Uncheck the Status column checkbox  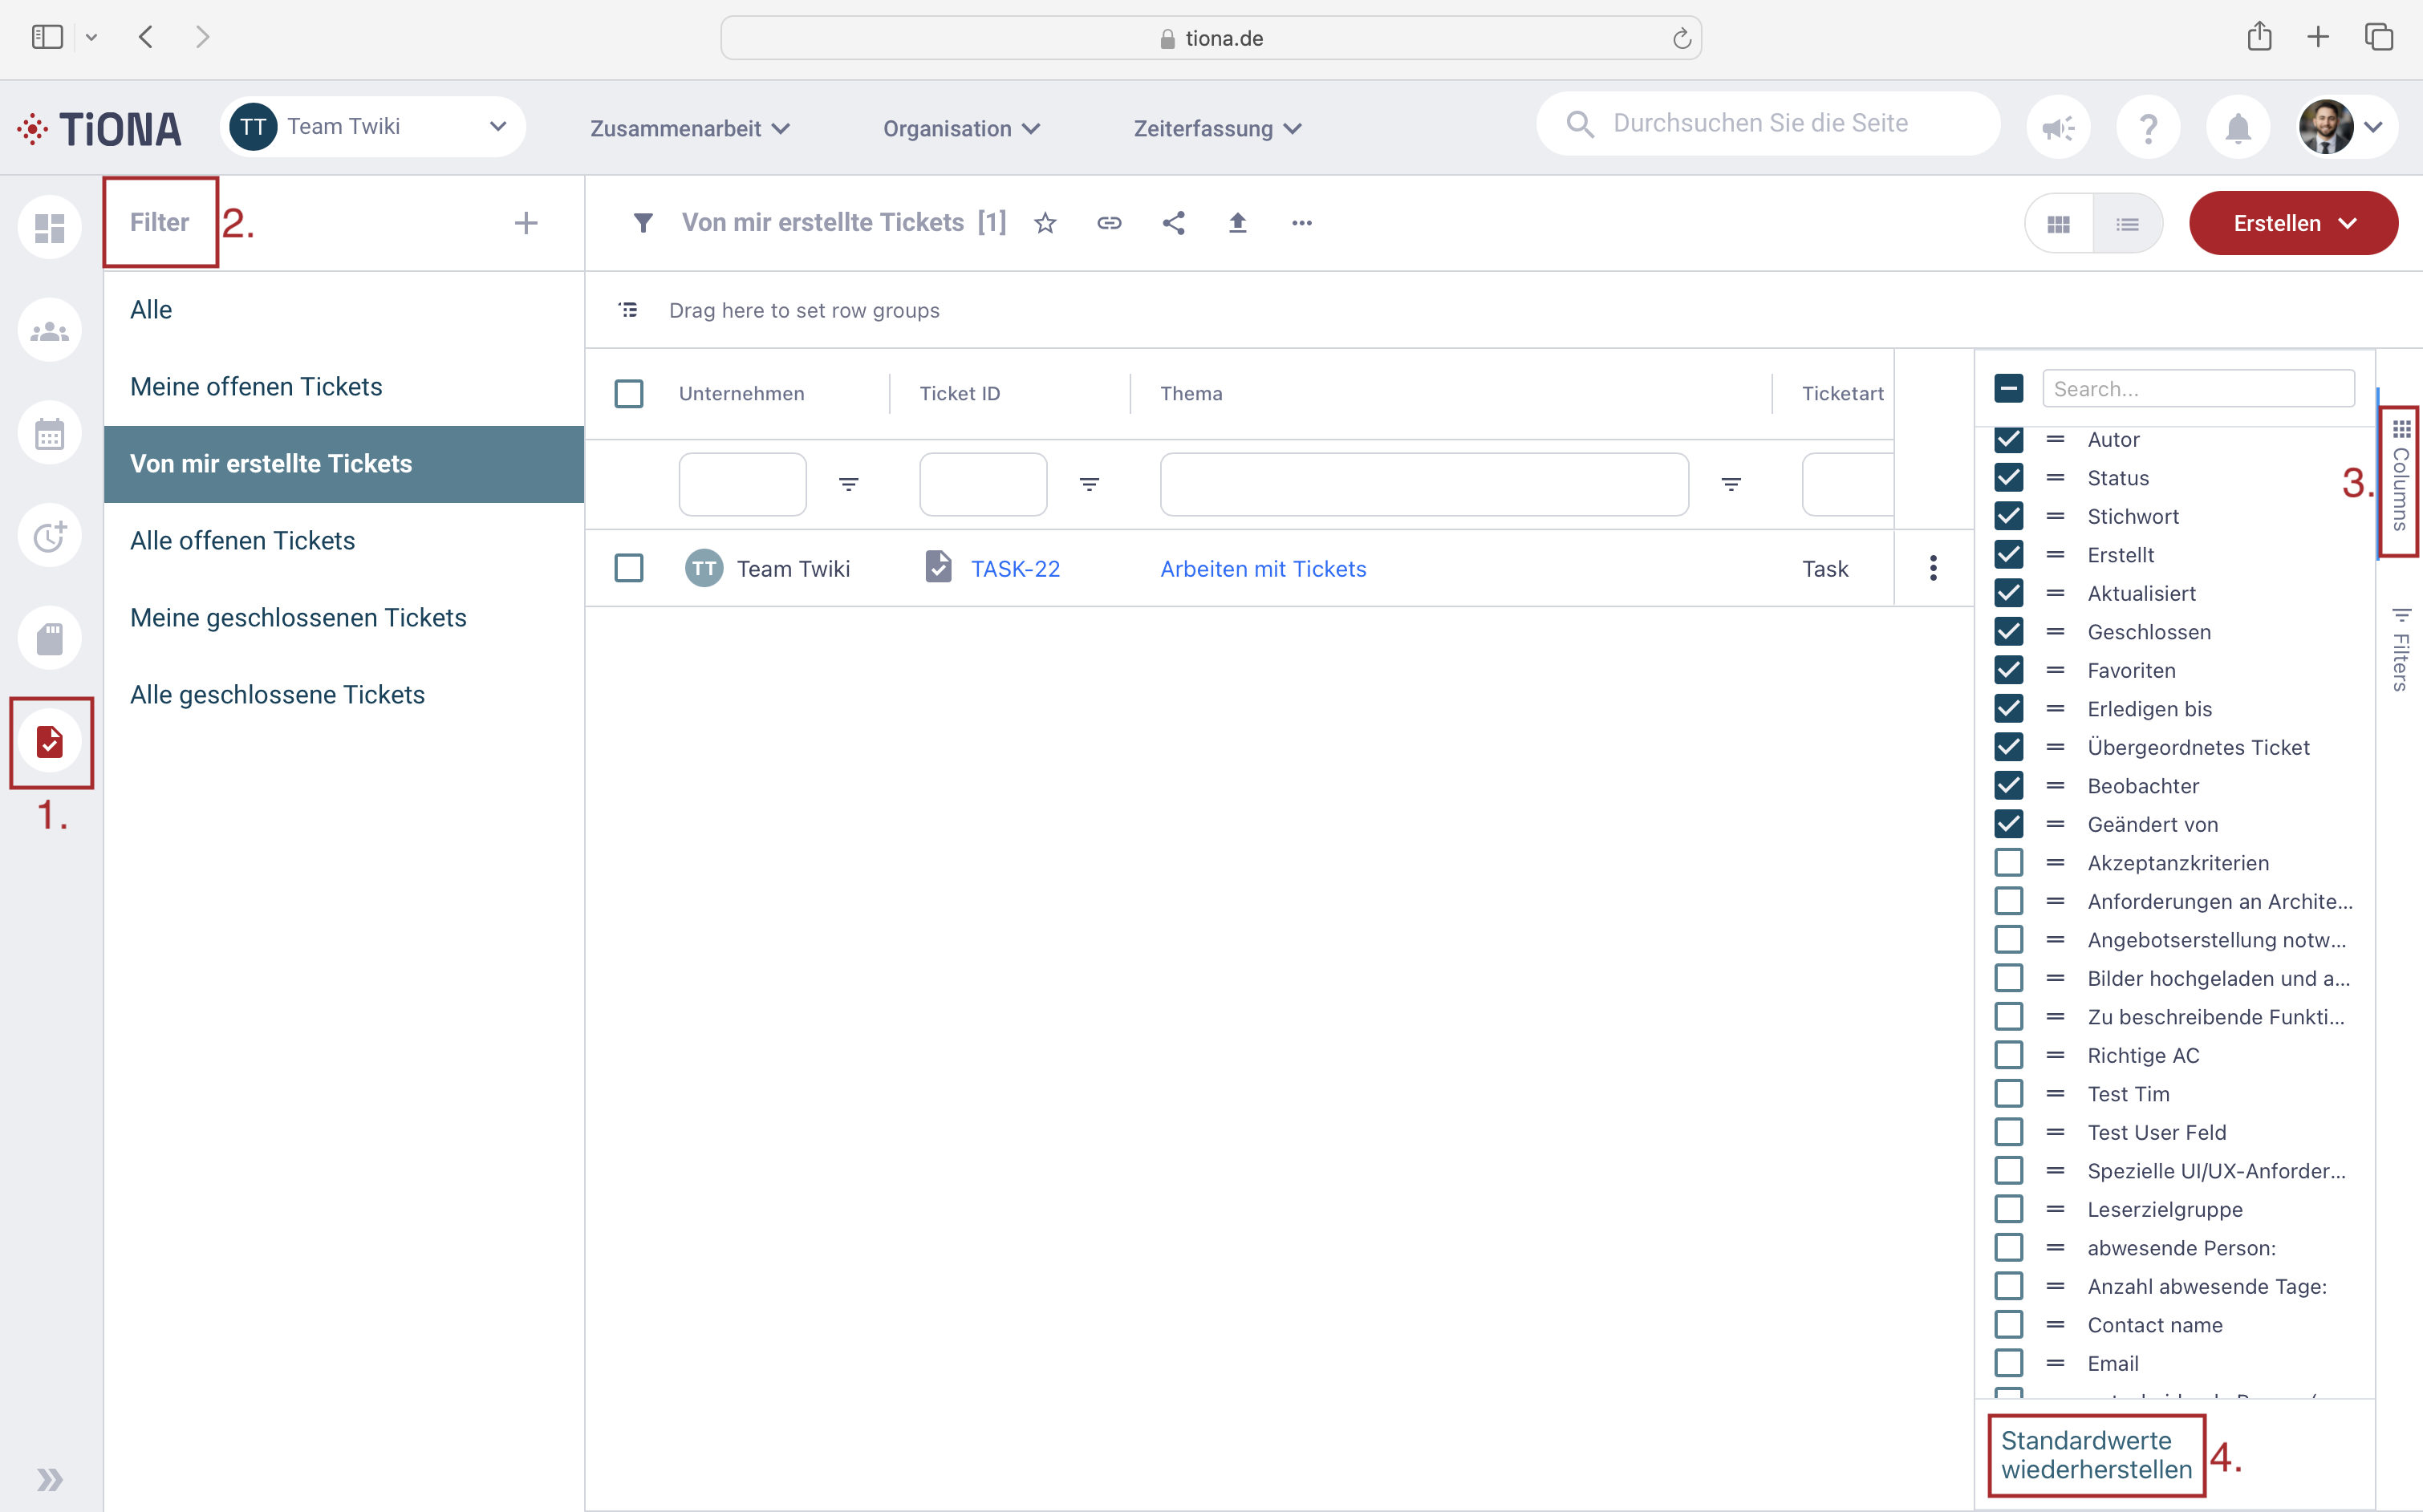pos(2008,477)
